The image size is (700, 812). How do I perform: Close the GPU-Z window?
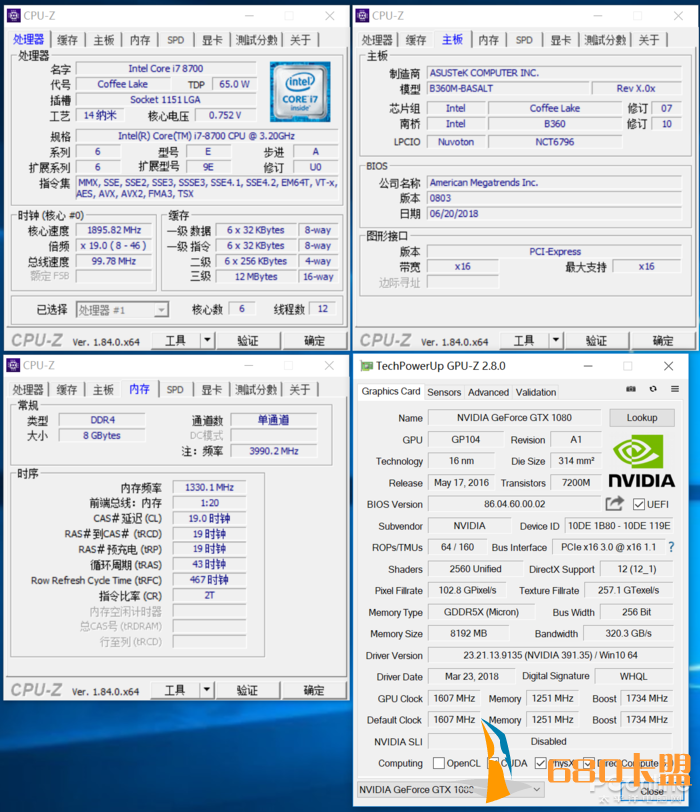(x=668, y=366)
